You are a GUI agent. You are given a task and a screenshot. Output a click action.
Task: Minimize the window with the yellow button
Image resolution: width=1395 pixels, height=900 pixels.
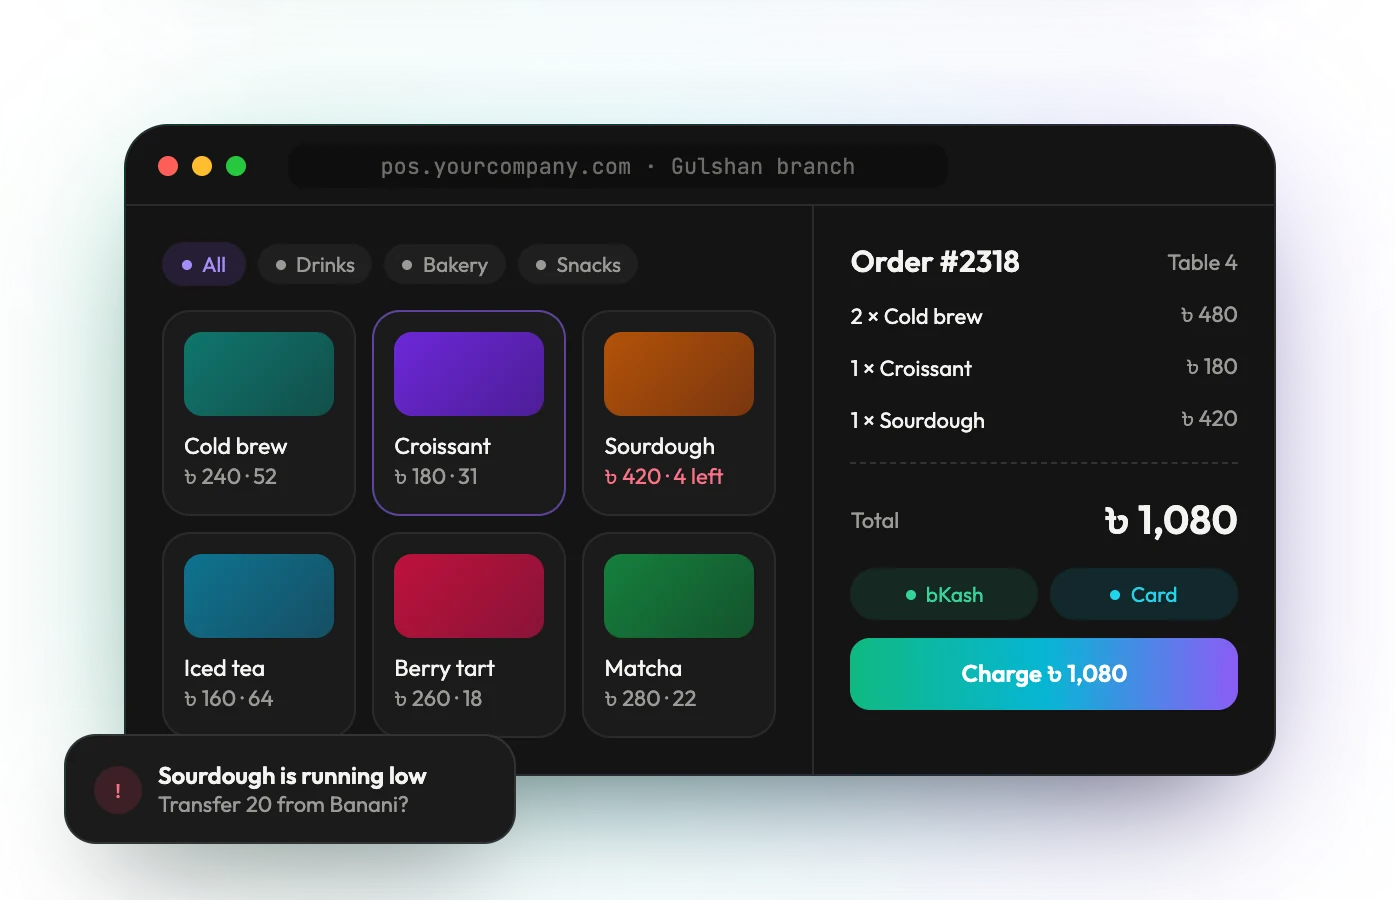(x=202, y=166)
